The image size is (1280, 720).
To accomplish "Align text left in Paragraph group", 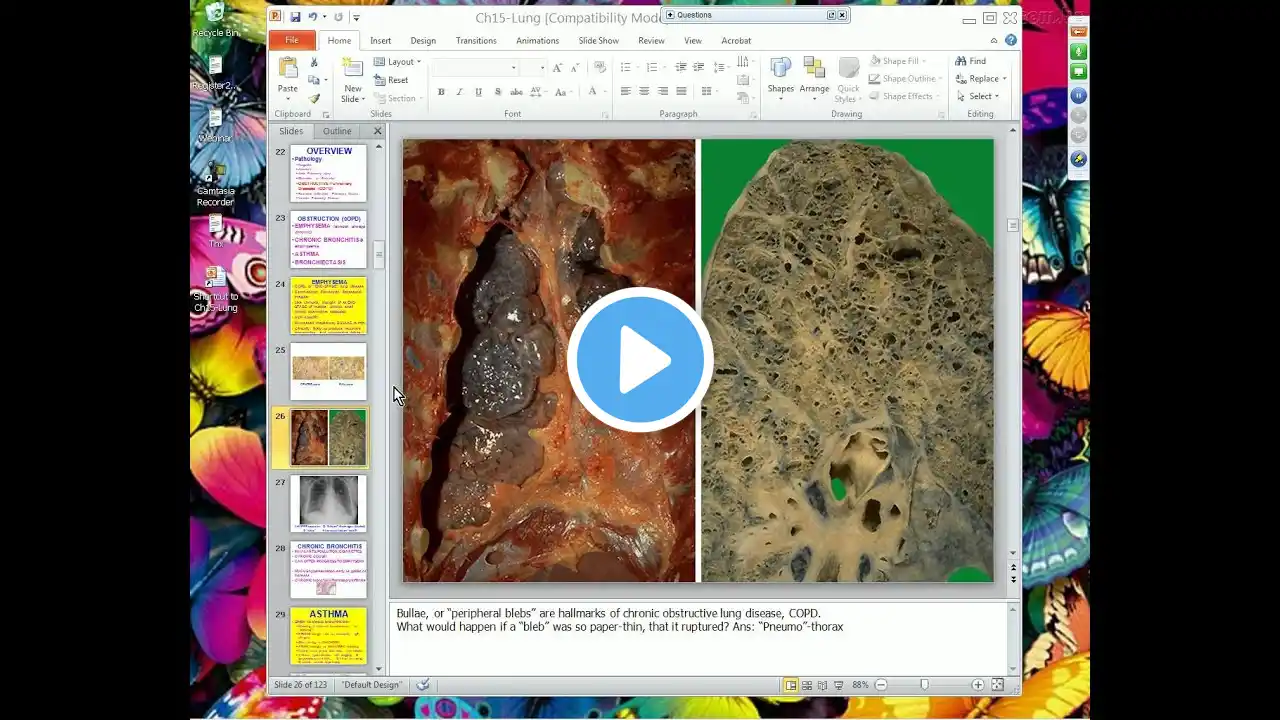I will [625, 91].
